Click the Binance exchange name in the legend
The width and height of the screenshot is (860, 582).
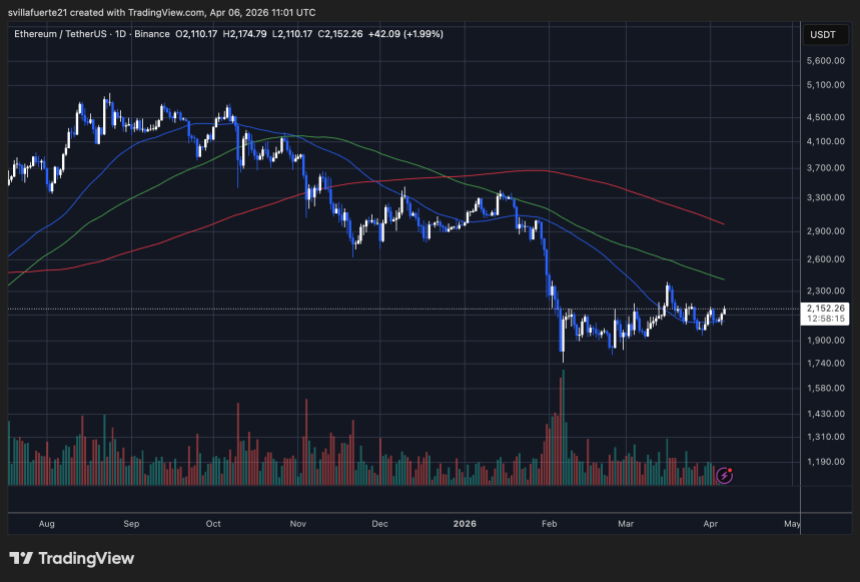pos(152,34)
